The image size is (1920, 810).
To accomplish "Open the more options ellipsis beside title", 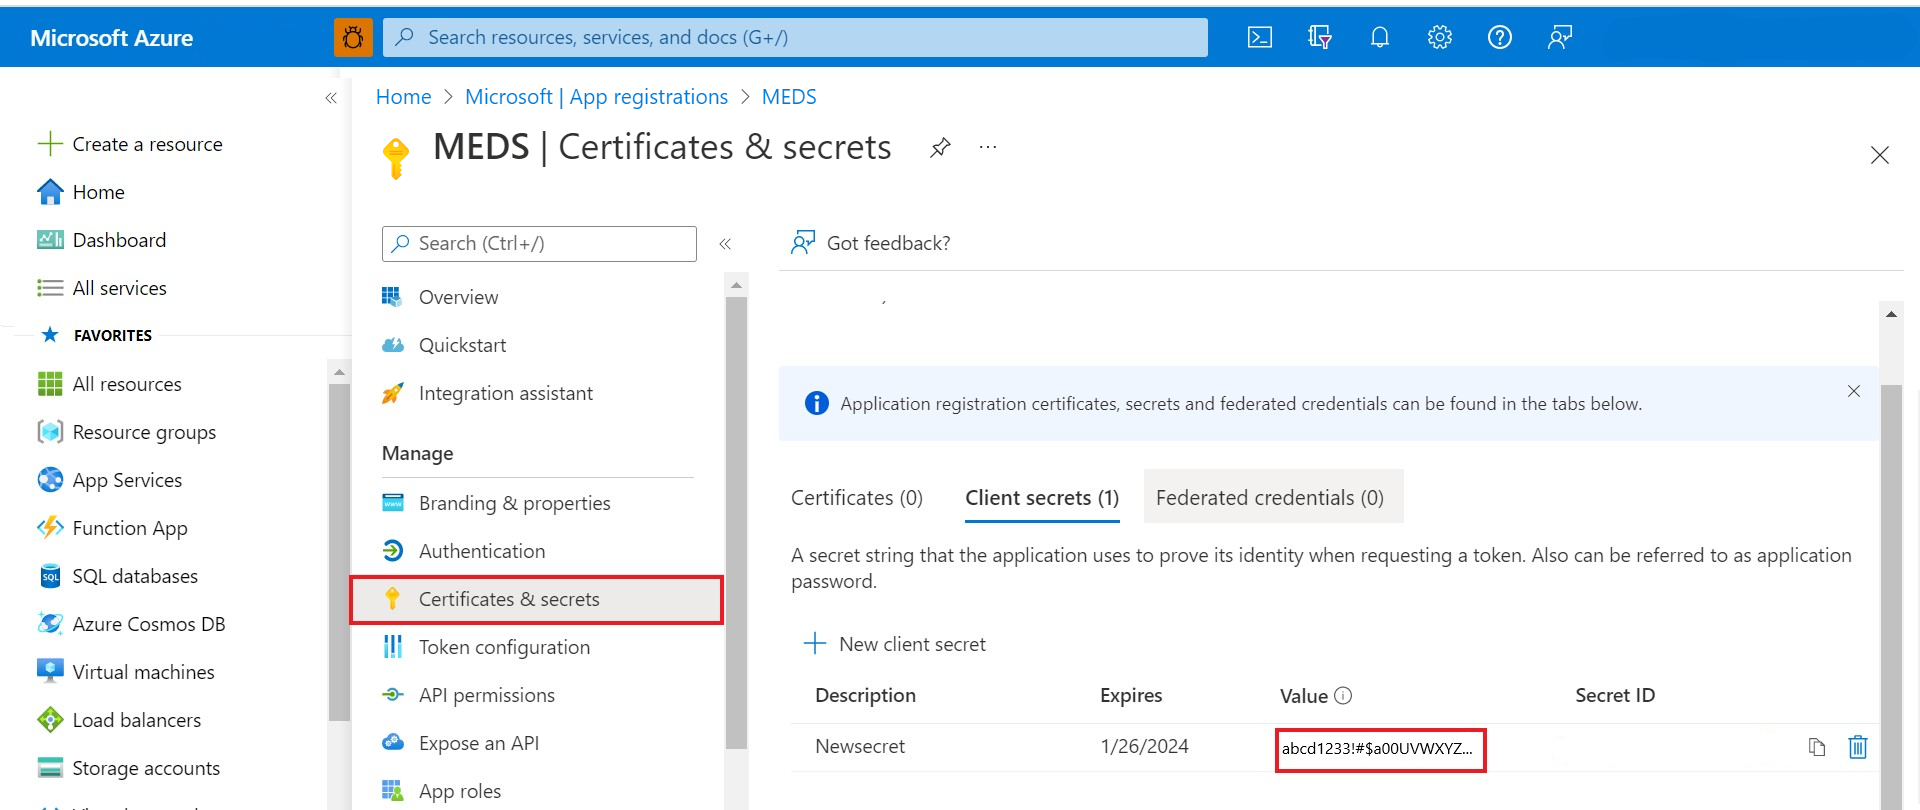I will 988,147.
